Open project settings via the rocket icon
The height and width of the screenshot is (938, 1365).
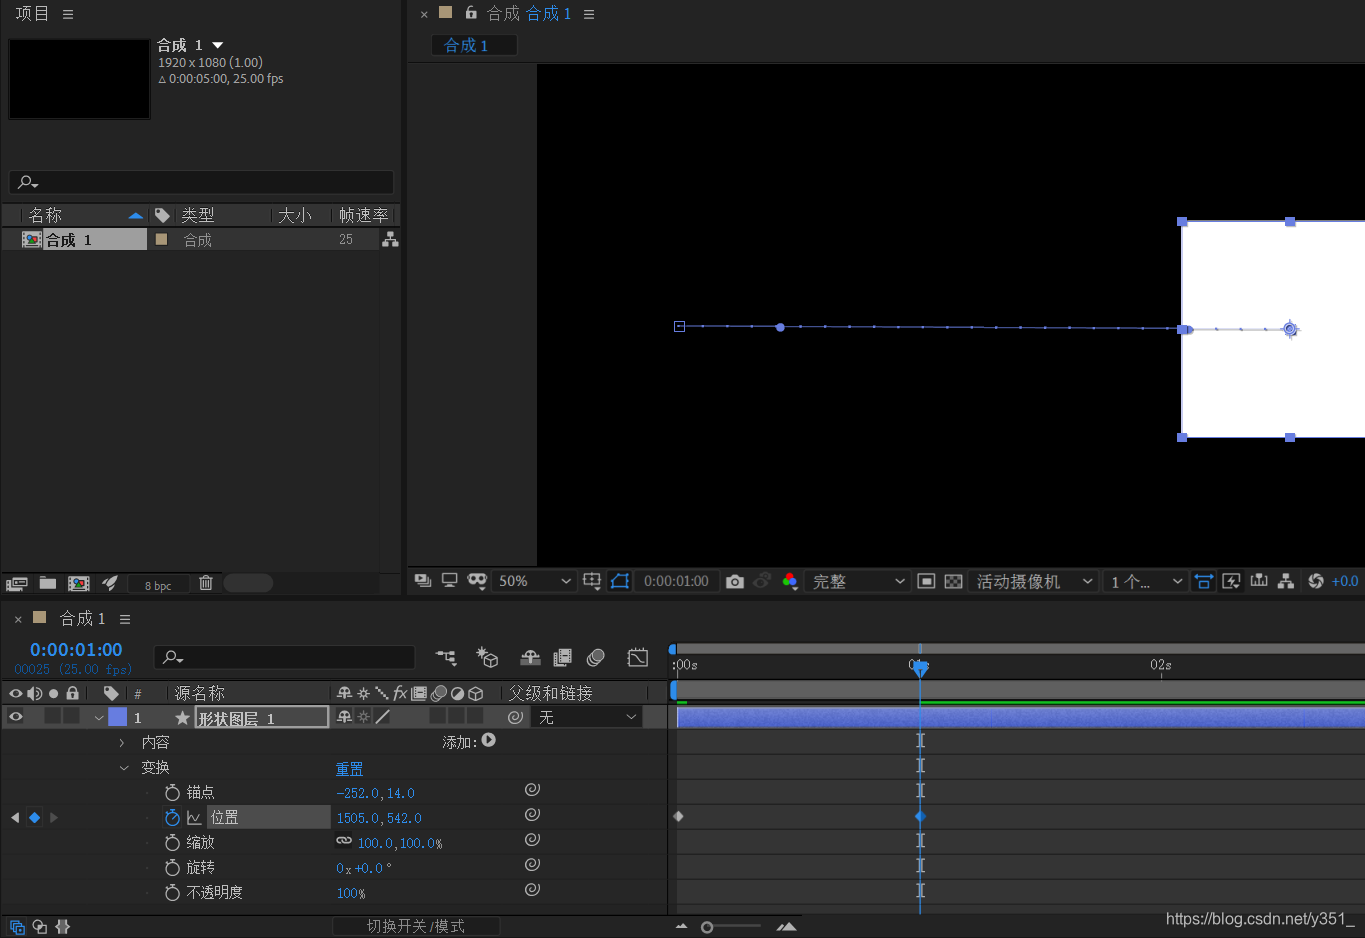point(110,583)
